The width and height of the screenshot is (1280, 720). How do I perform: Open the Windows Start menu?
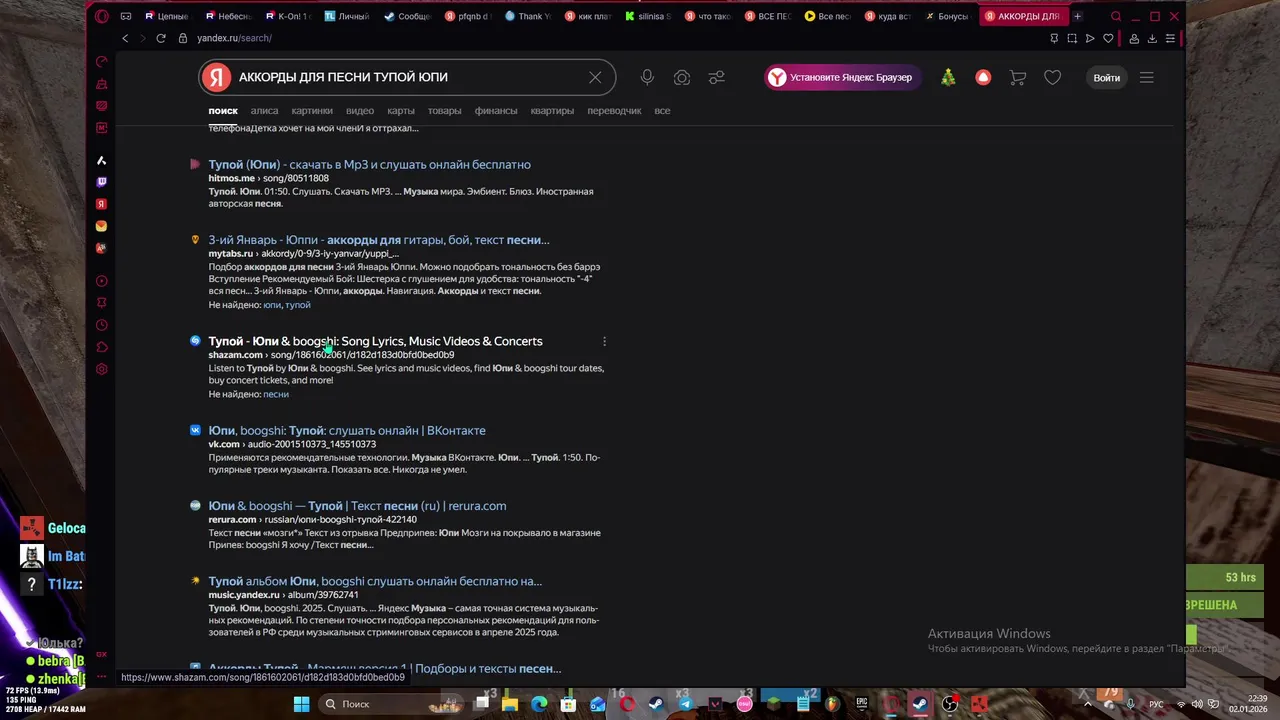pos(301,704)
